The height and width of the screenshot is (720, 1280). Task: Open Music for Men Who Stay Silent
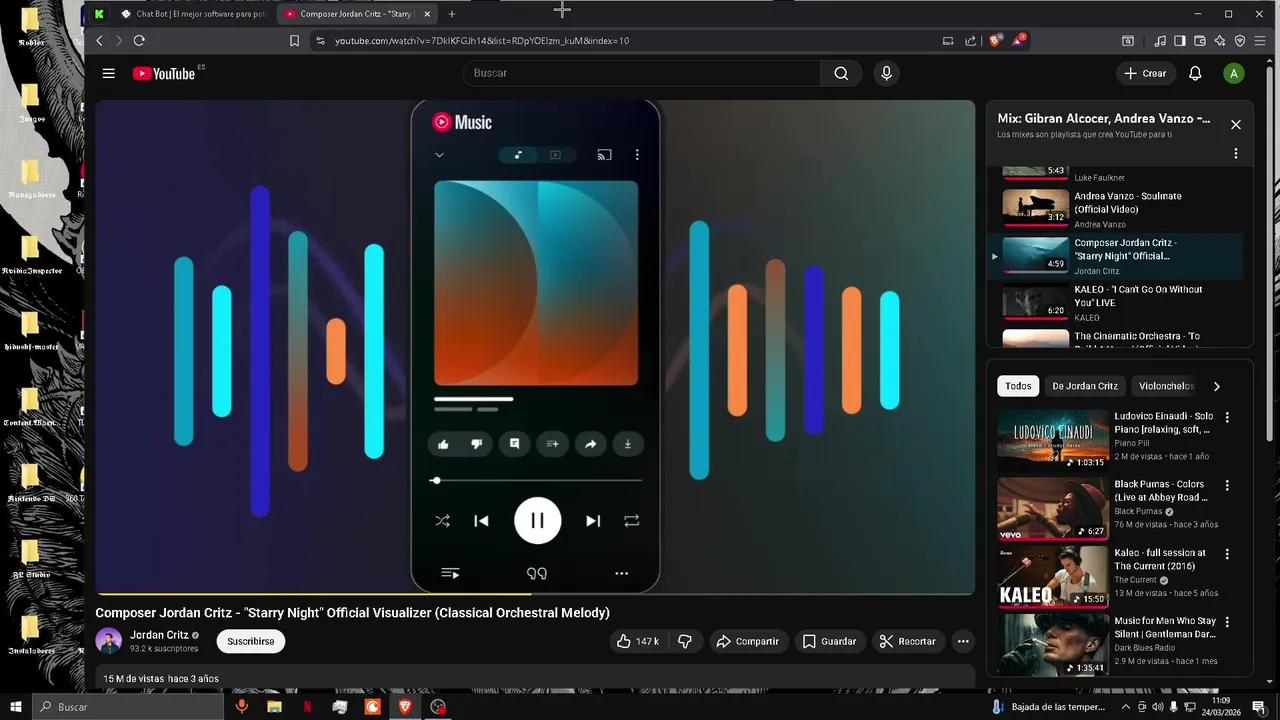point(1165,627)
